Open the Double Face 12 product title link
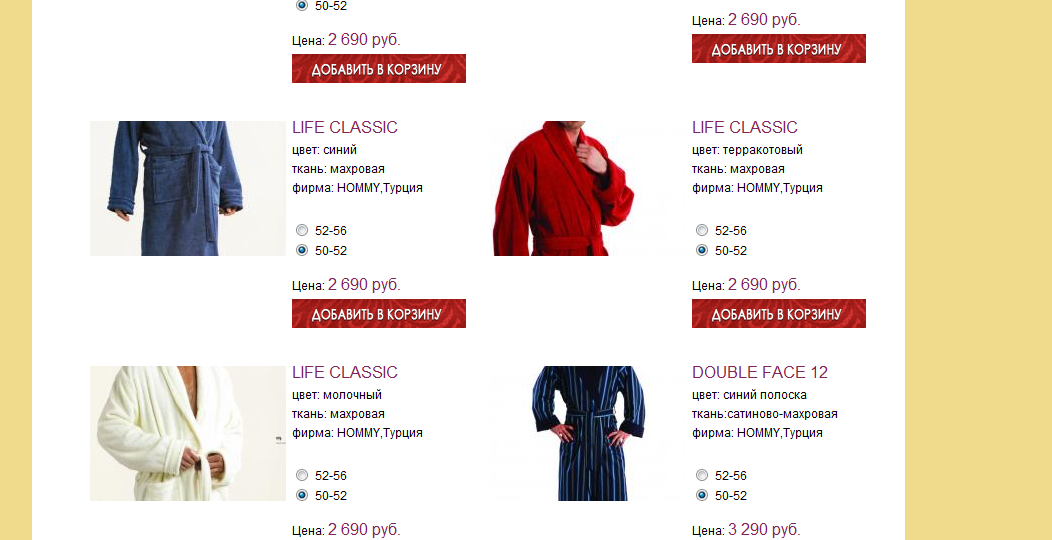 pos(759,372)
